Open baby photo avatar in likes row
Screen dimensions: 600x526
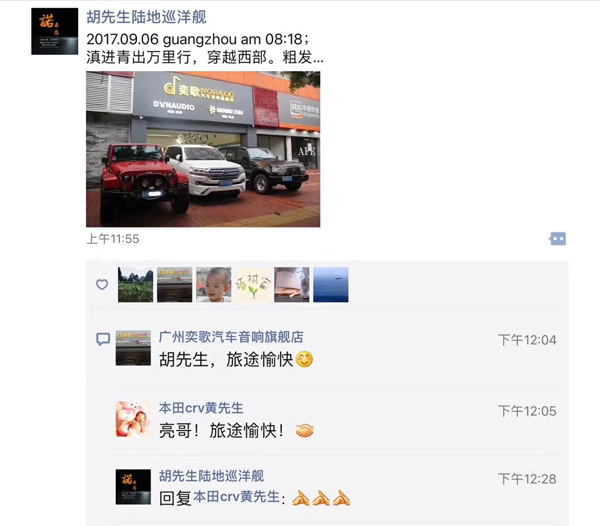(214, 285)
